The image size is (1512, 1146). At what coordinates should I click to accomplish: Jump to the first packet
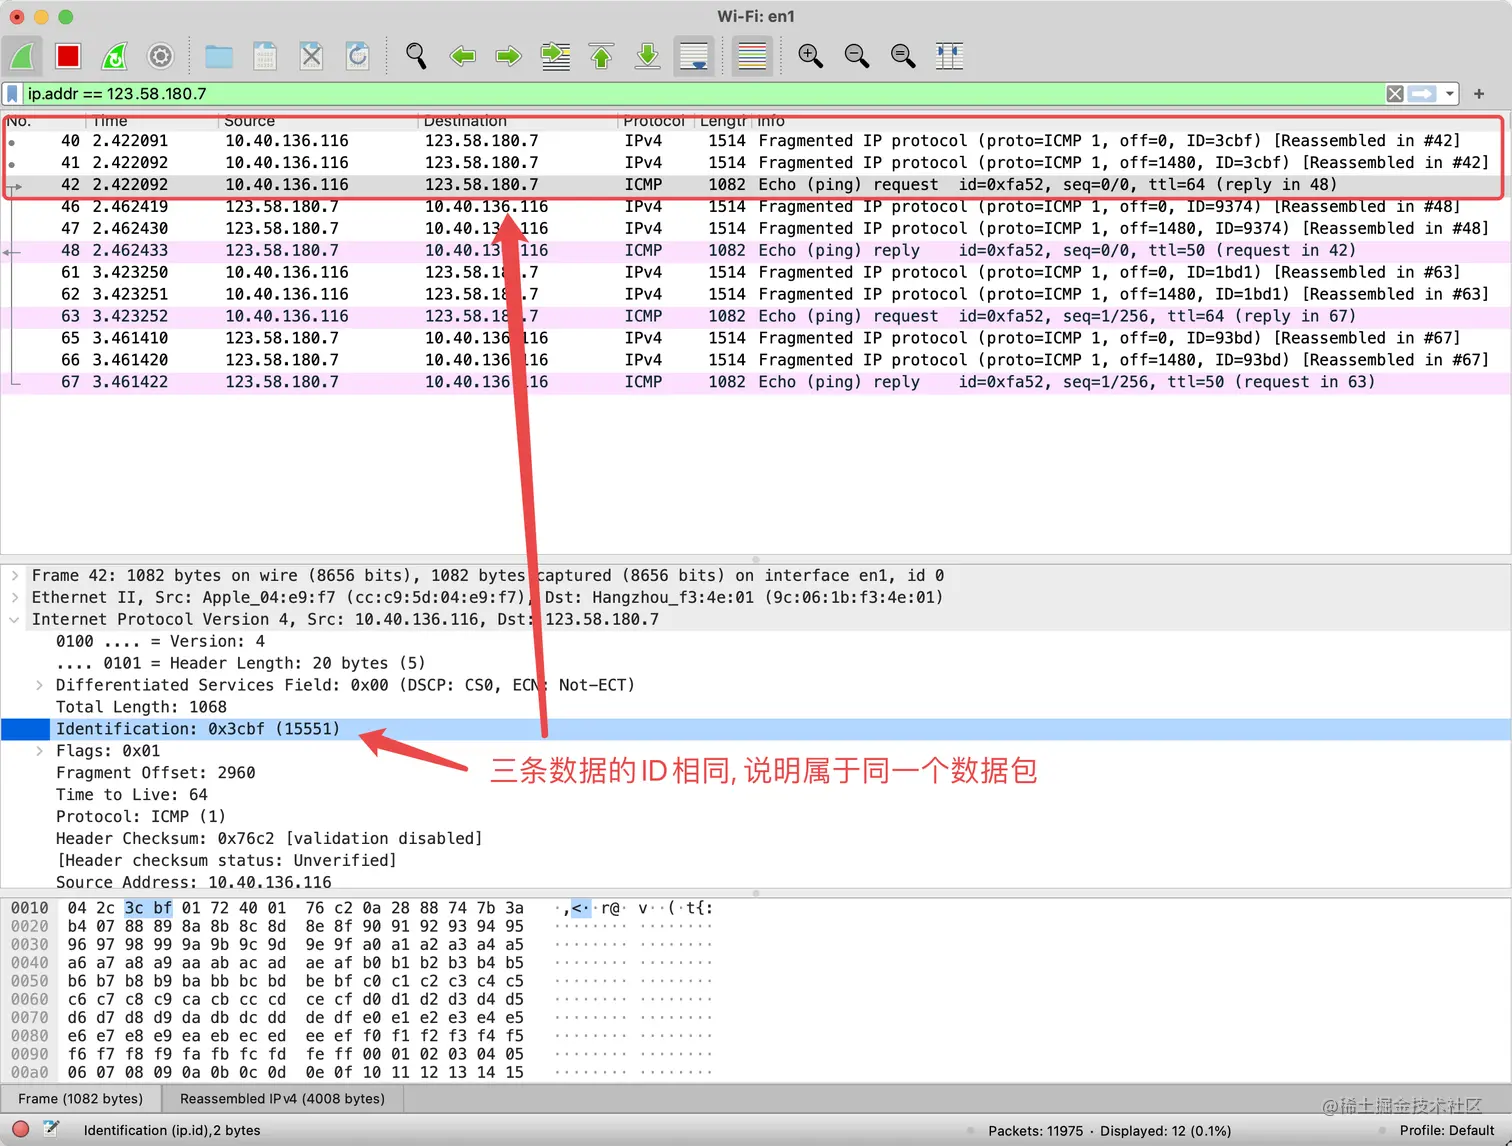601,56
